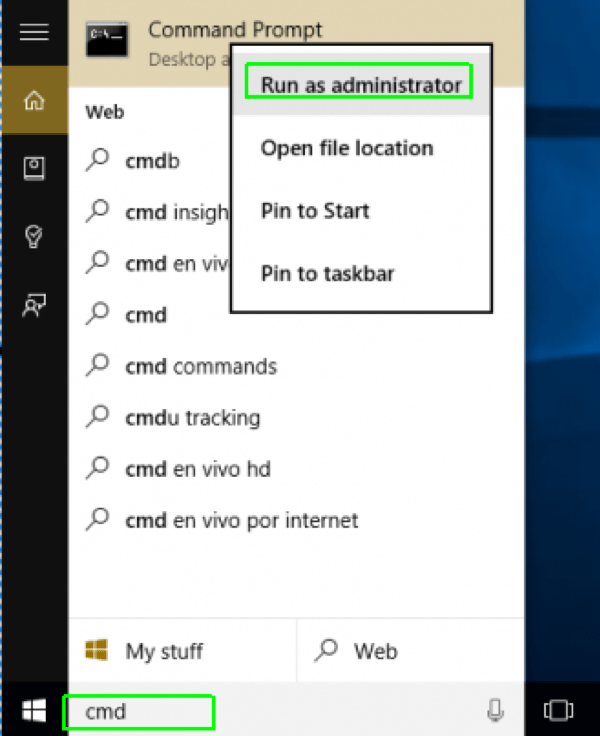The image size is (600, 736).
Task: Select the Home icon in sidebar
Action: 34,101
